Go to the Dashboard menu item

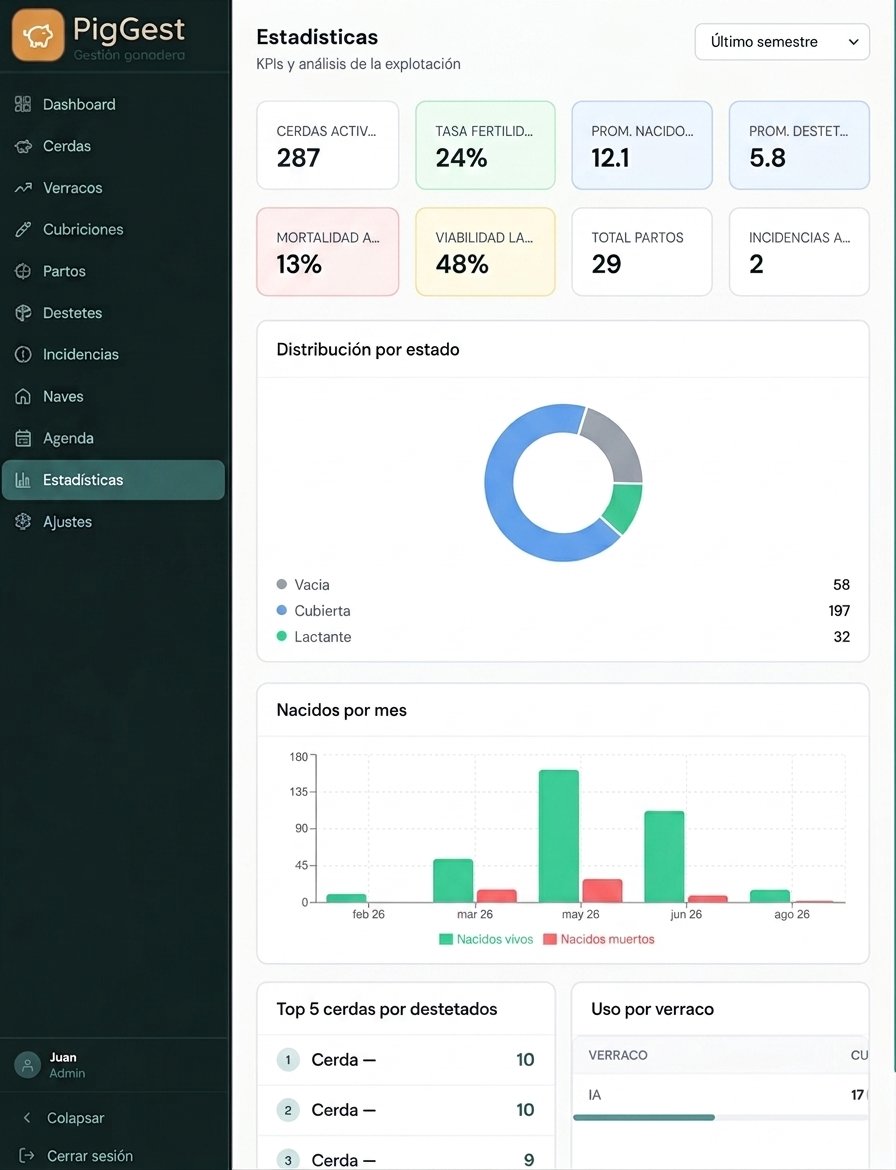coord(113,104)
